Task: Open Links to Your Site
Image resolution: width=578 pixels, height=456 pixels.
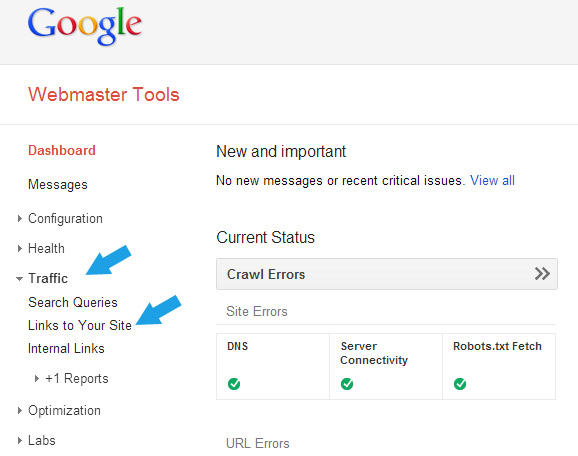Action: point(80,325)
